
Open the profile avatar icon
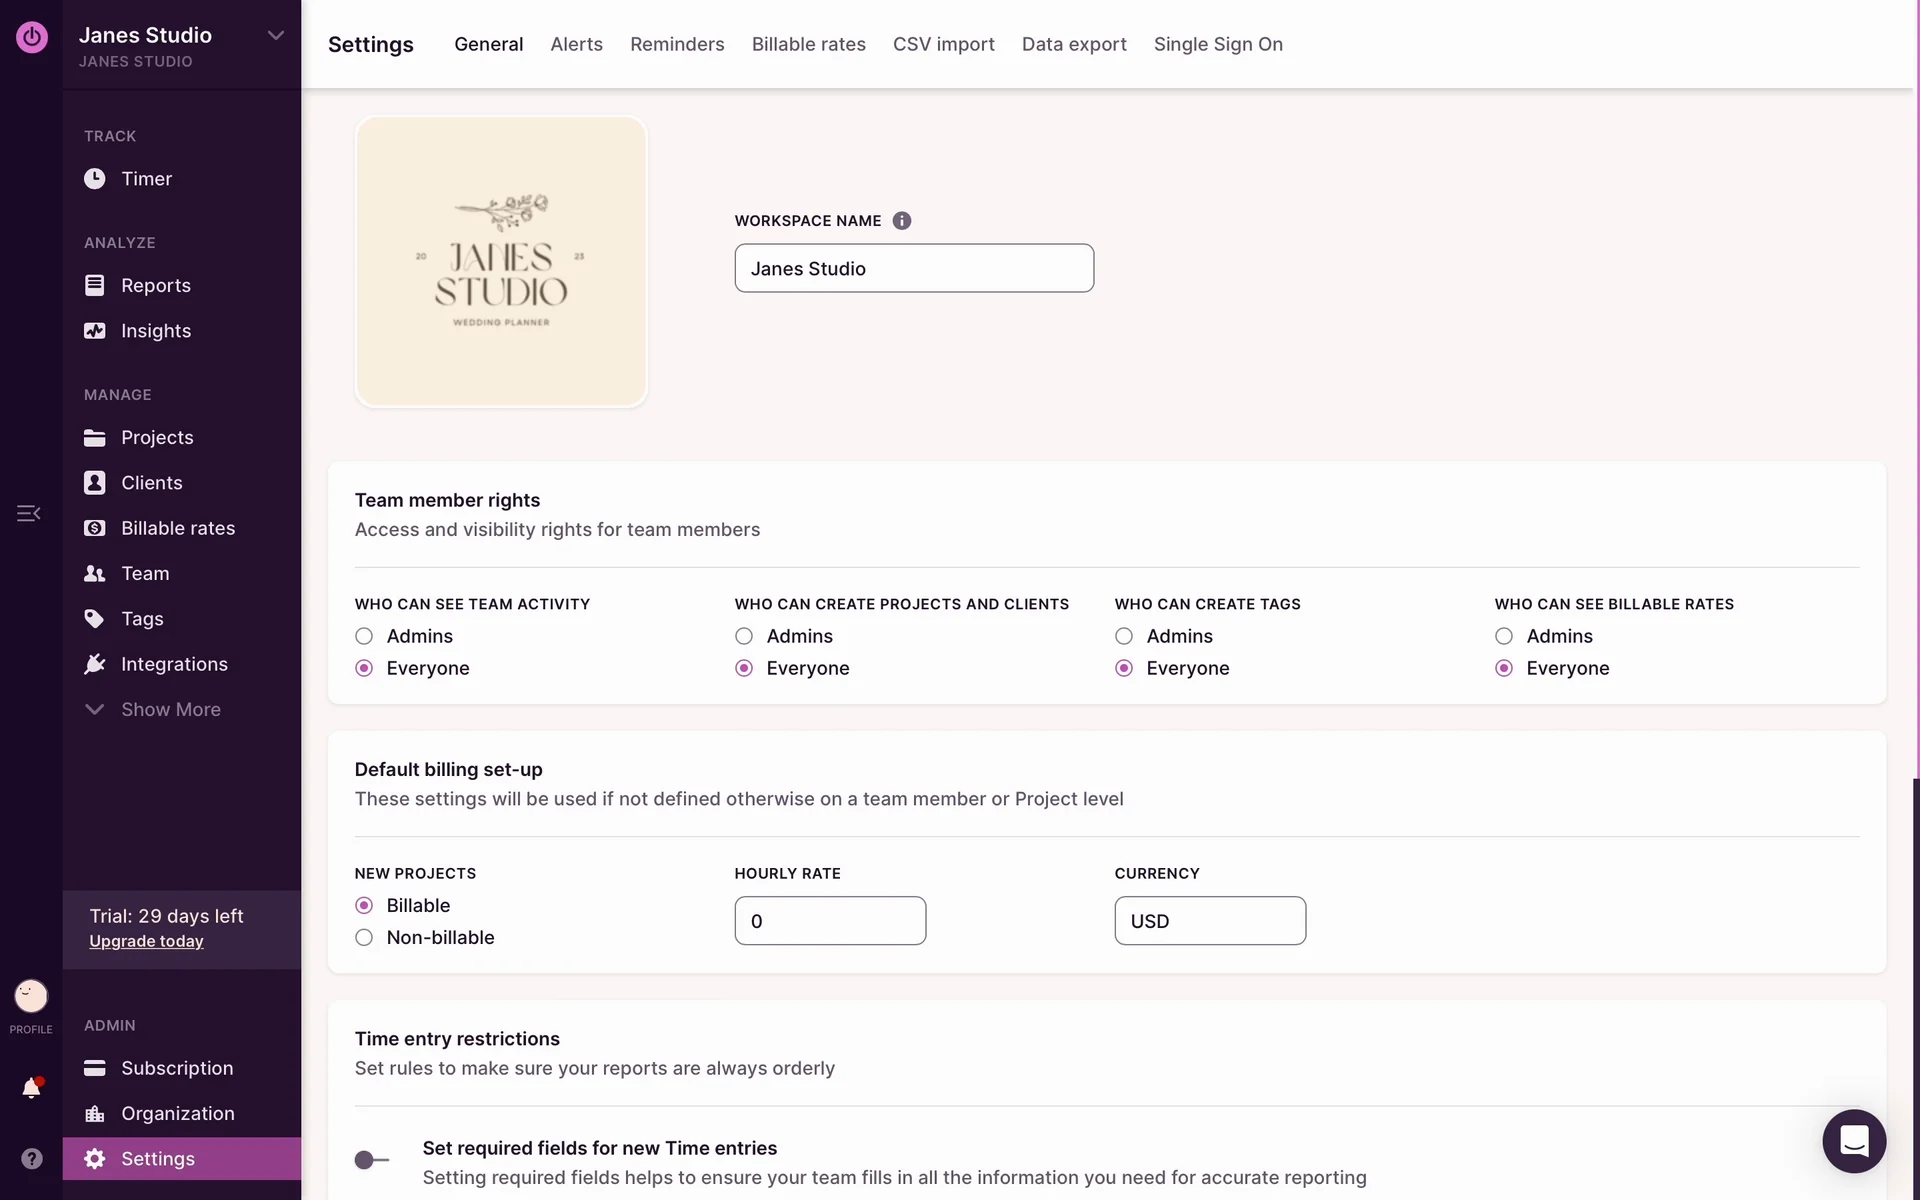point(31,996)
